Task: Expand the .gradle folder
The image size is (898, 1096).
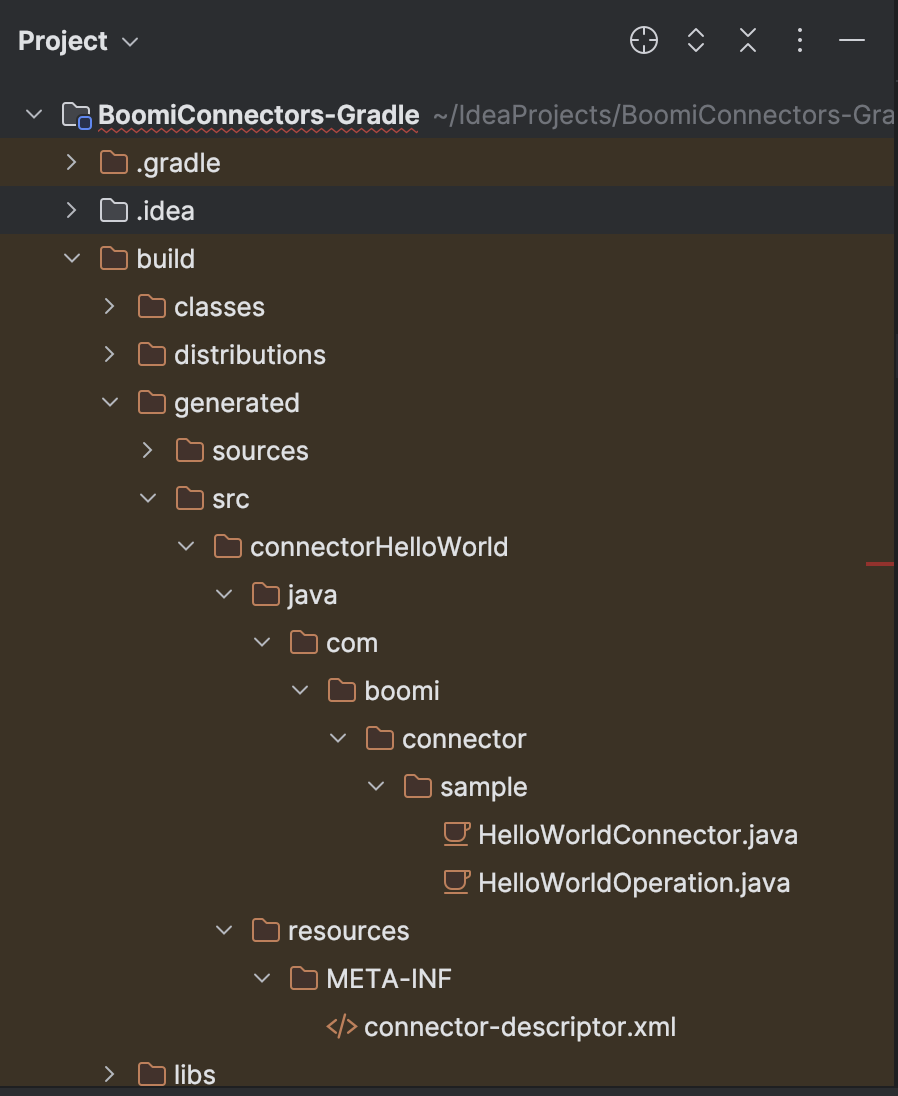Action: point(71,162)
